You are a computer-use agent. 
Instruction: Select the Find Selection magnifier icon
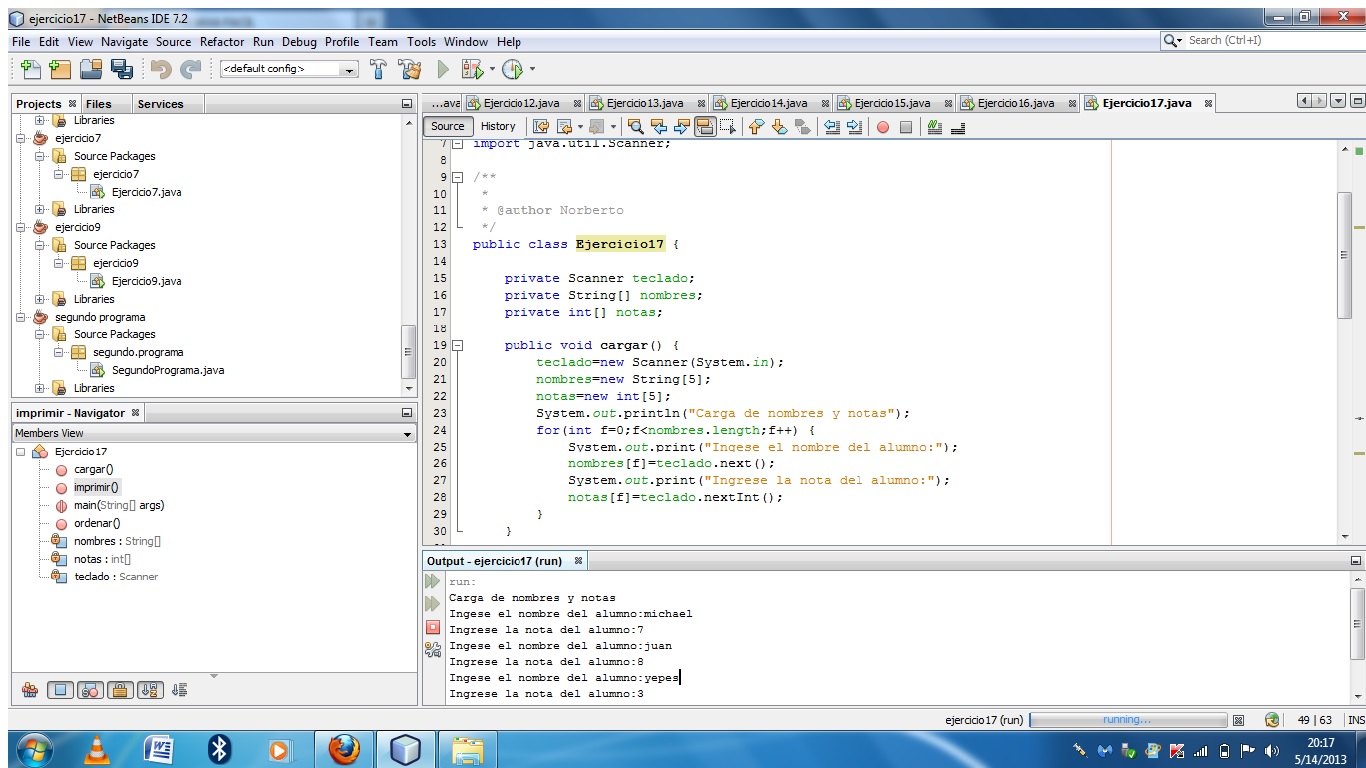pos(636,127)
